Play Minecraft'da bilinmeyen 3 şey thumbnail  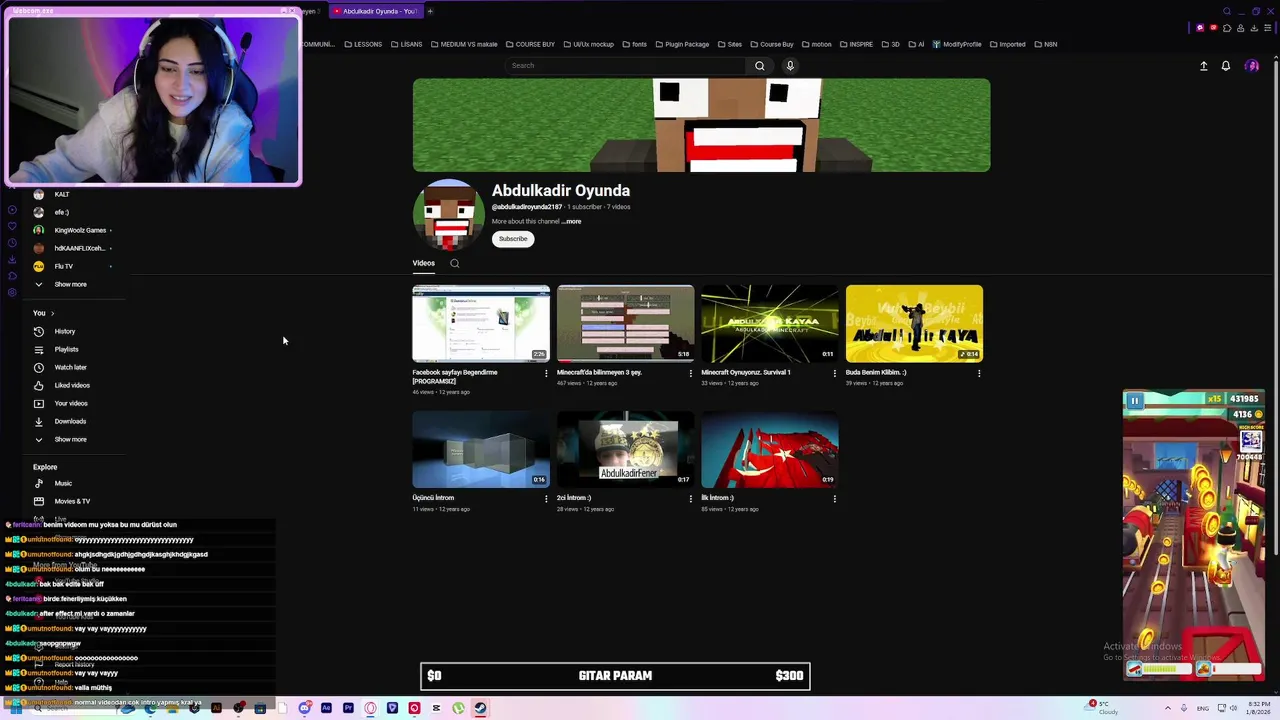coord(625,323)
